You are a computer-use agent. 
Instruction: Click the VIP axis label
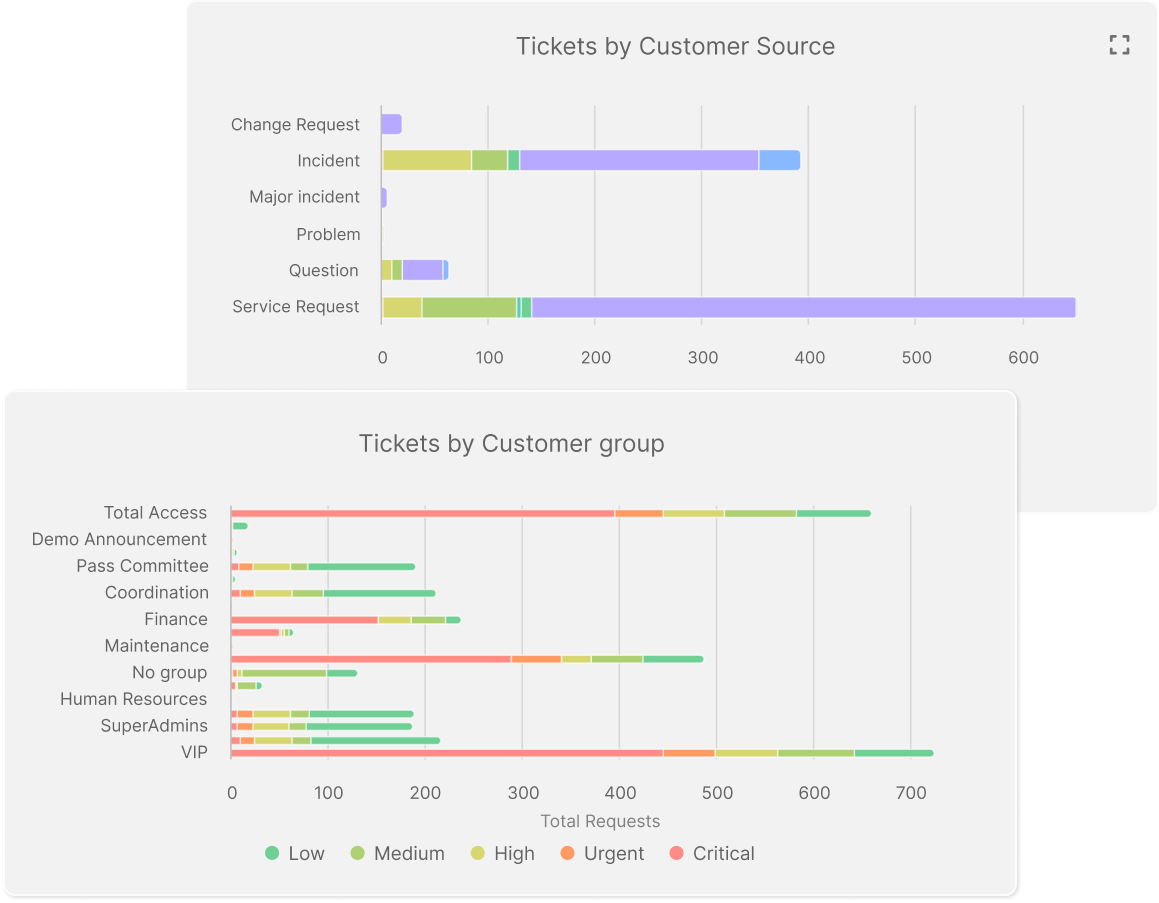196,751
